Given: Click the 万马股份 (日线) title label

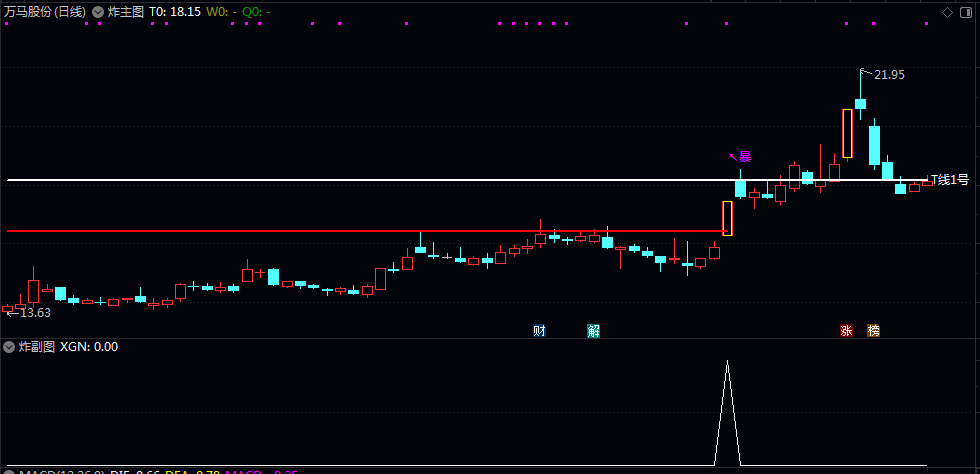Looking at the screenshot, I should pyautogui.click(x=44, y=12).
